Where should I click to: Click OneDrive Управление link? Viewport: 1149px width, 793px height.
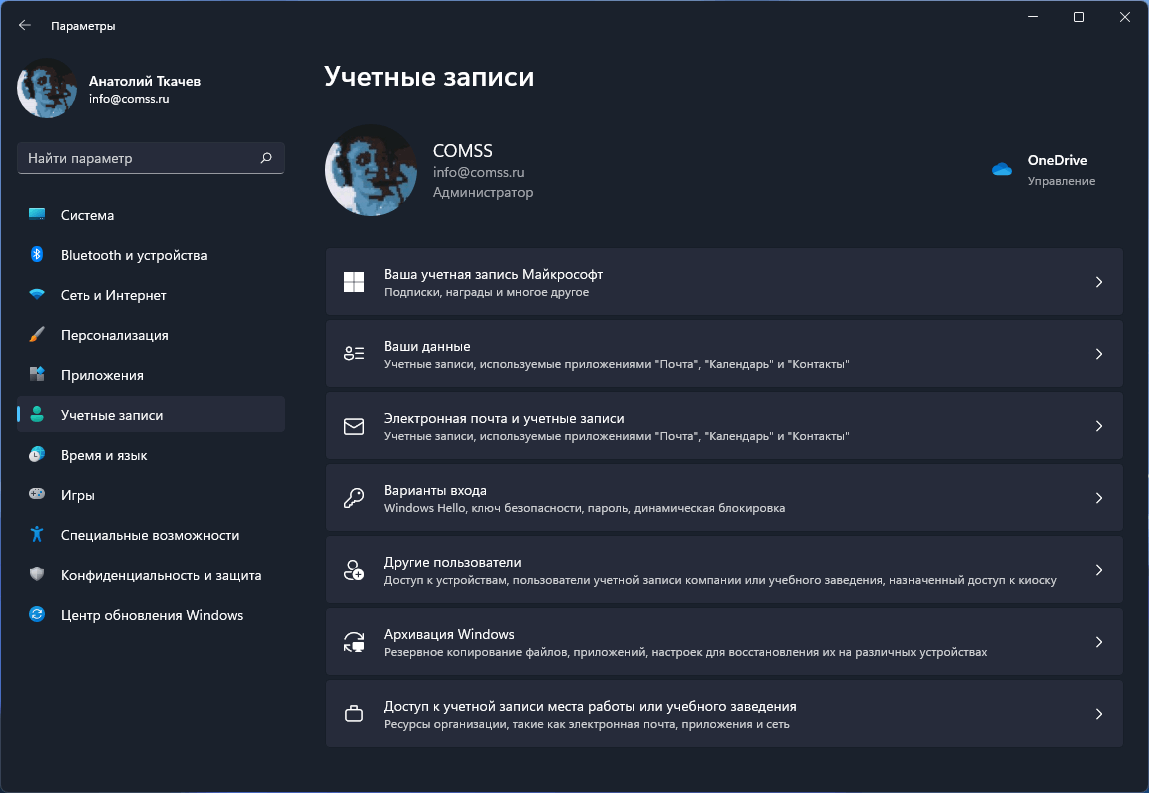pyautogui.click(x=1061, y=181)
